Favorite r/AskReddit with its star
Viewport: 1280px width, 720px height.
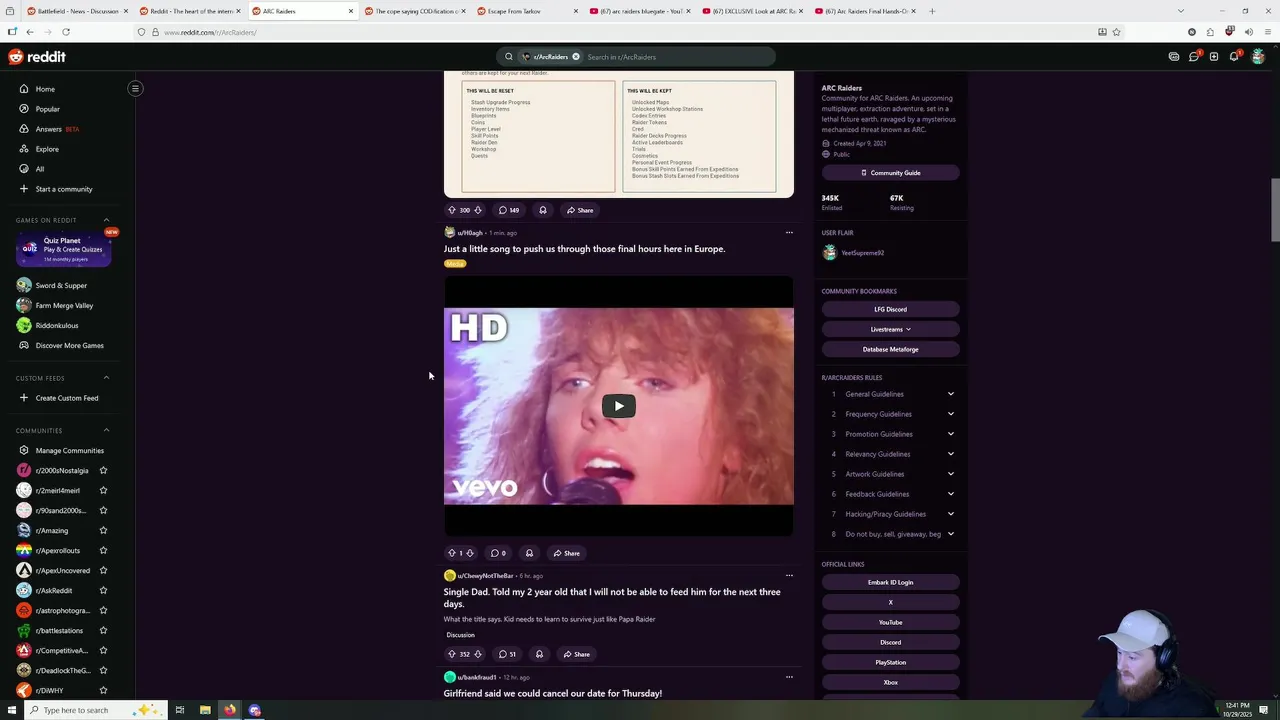tap(103, 590)
